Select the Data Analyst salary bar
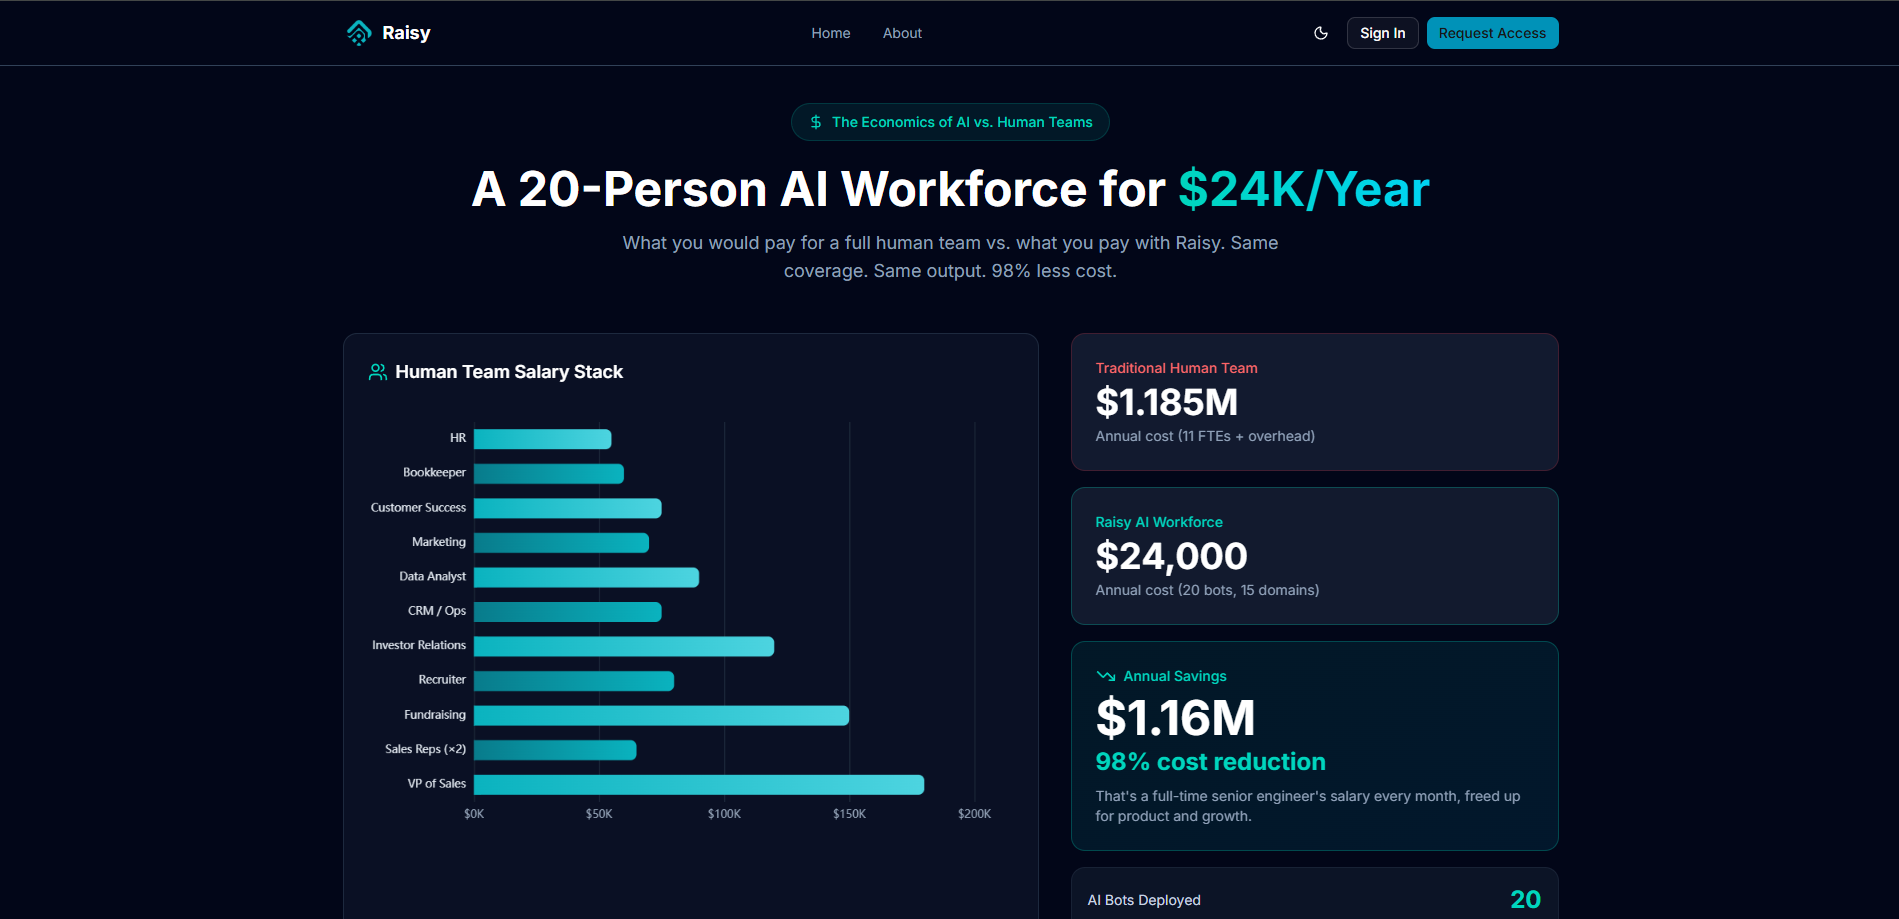 point(587,577)
